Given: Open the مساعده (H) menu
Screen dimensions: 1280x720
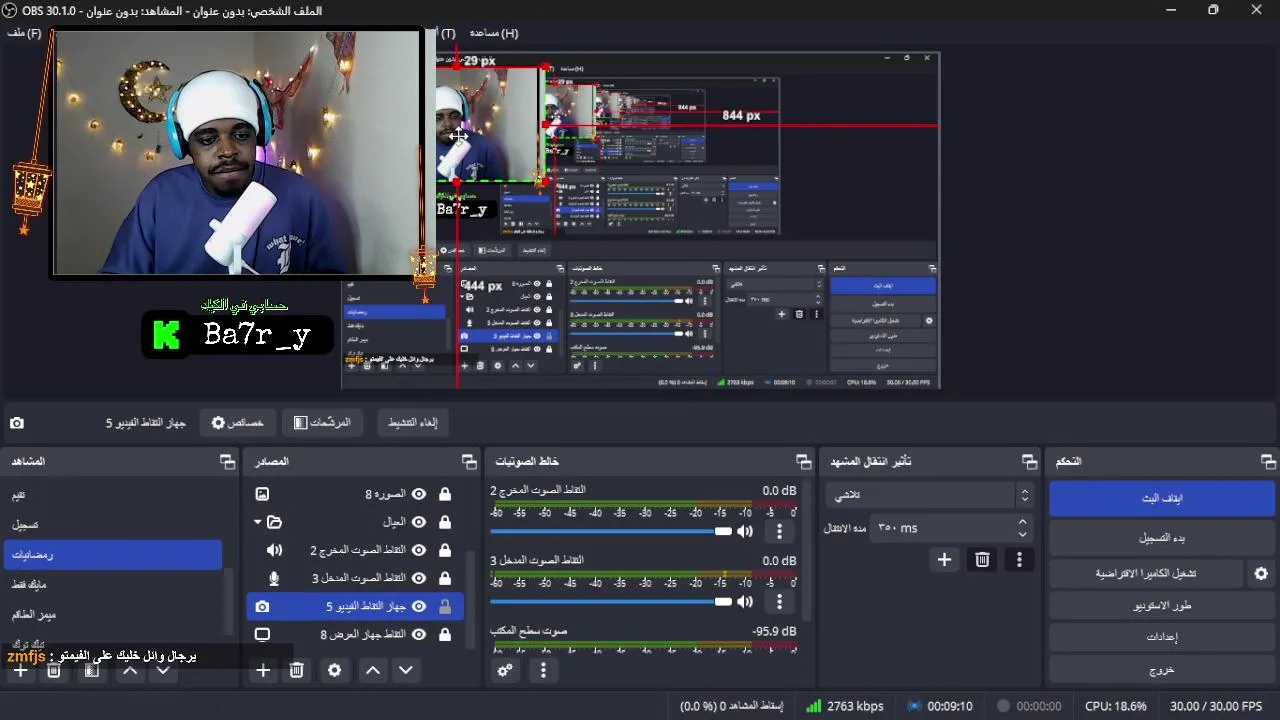Looking at the screenshot, I should [494, 33].
